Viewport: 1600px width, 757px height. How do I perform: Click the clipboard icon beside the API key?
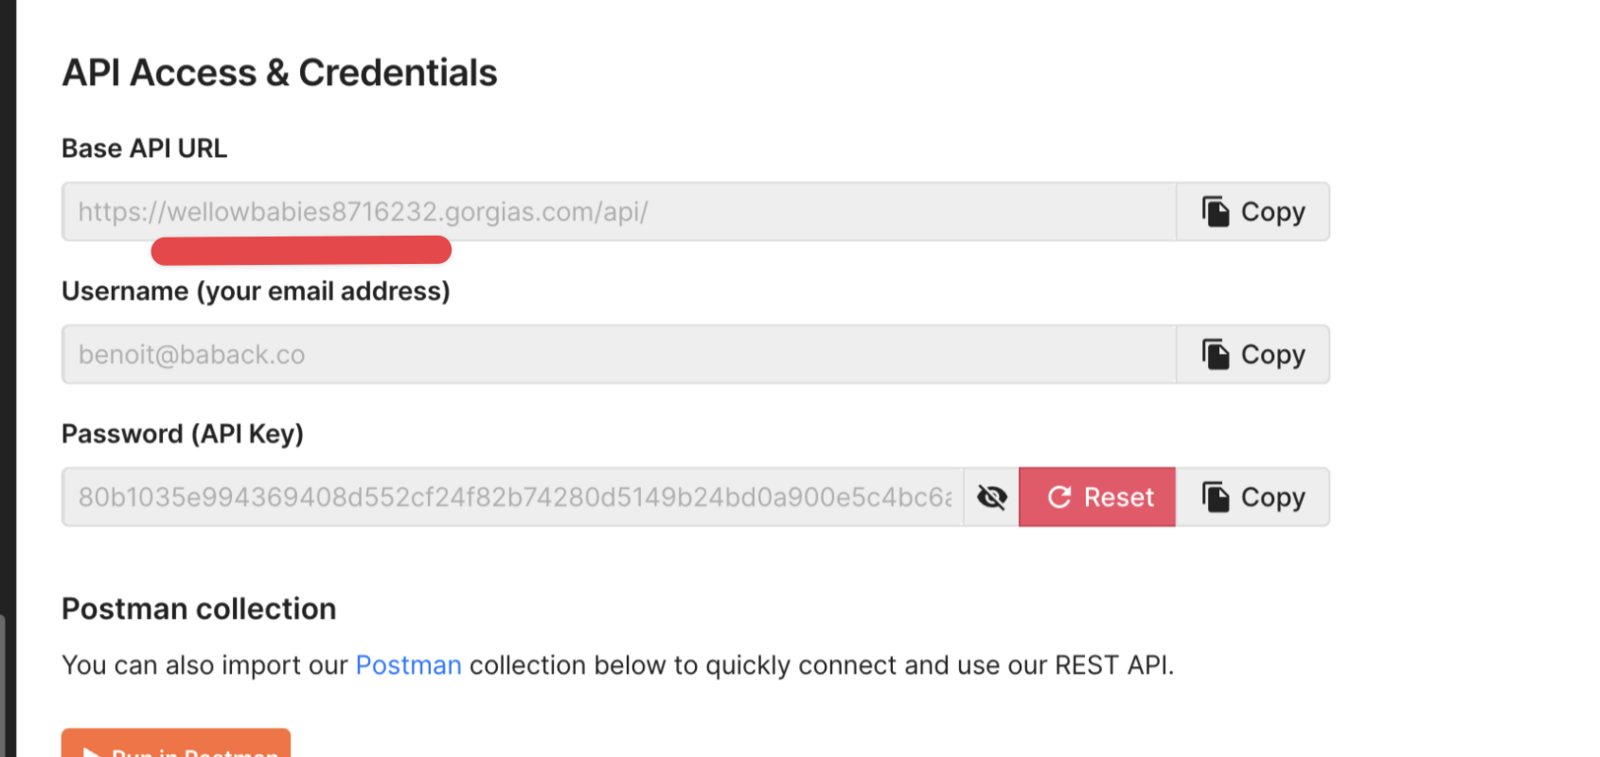tap(1215, 497)
